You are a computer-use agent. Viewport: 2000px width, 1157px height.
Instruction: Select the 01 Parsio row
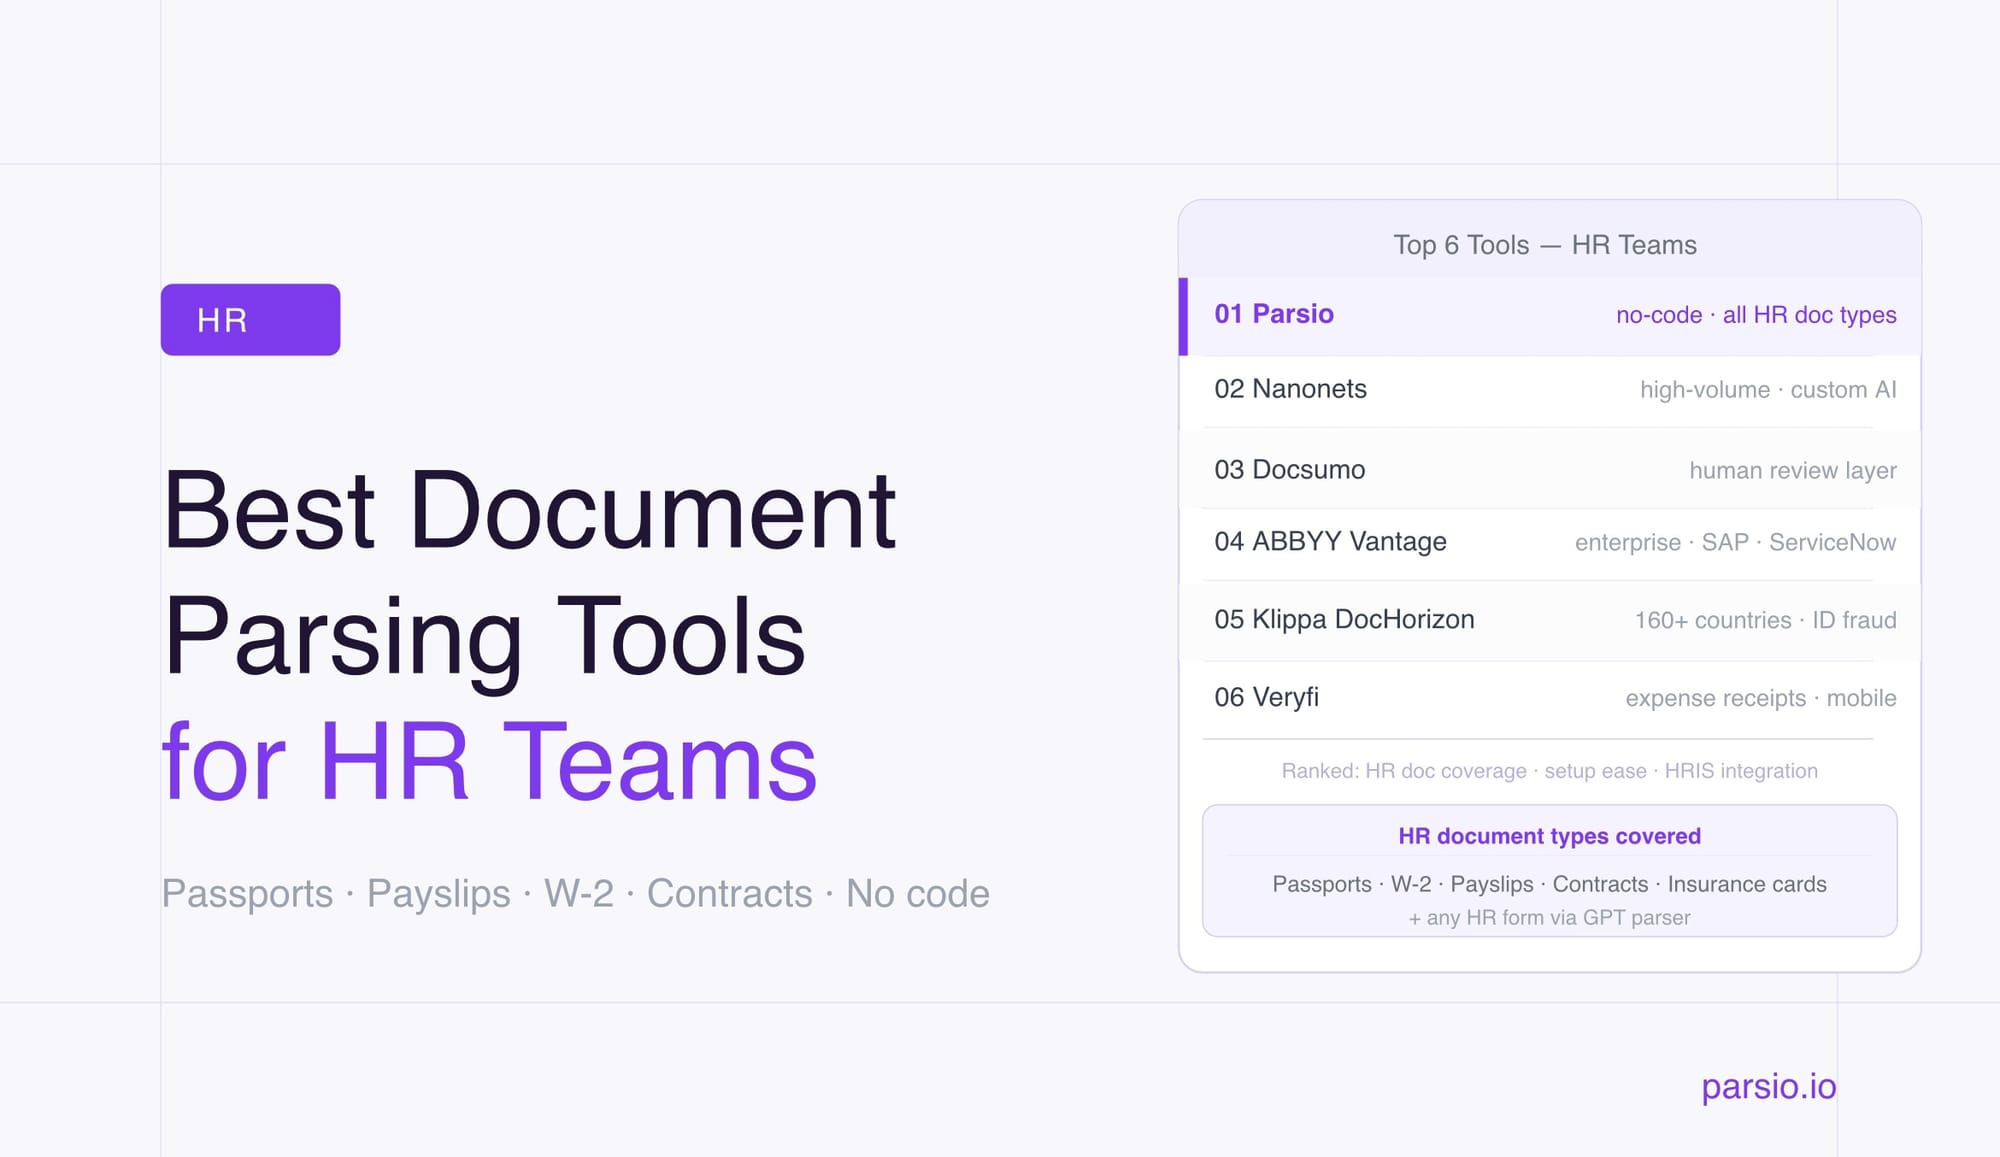tap(1550, 315)
